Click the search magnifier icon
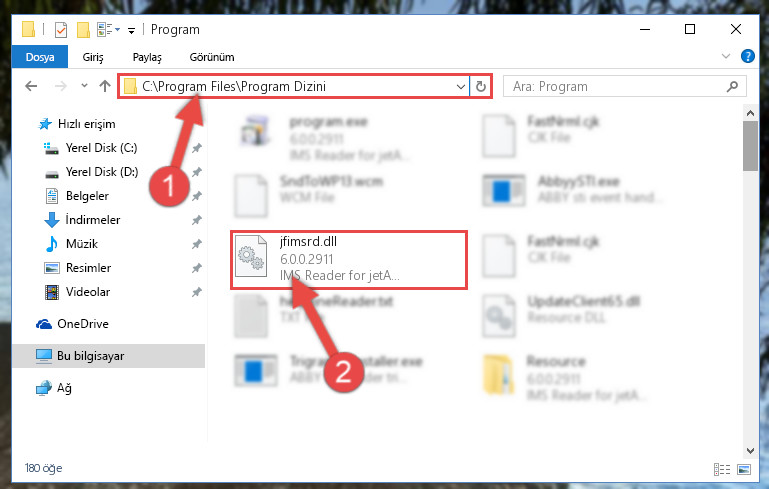 pos(732,87)
